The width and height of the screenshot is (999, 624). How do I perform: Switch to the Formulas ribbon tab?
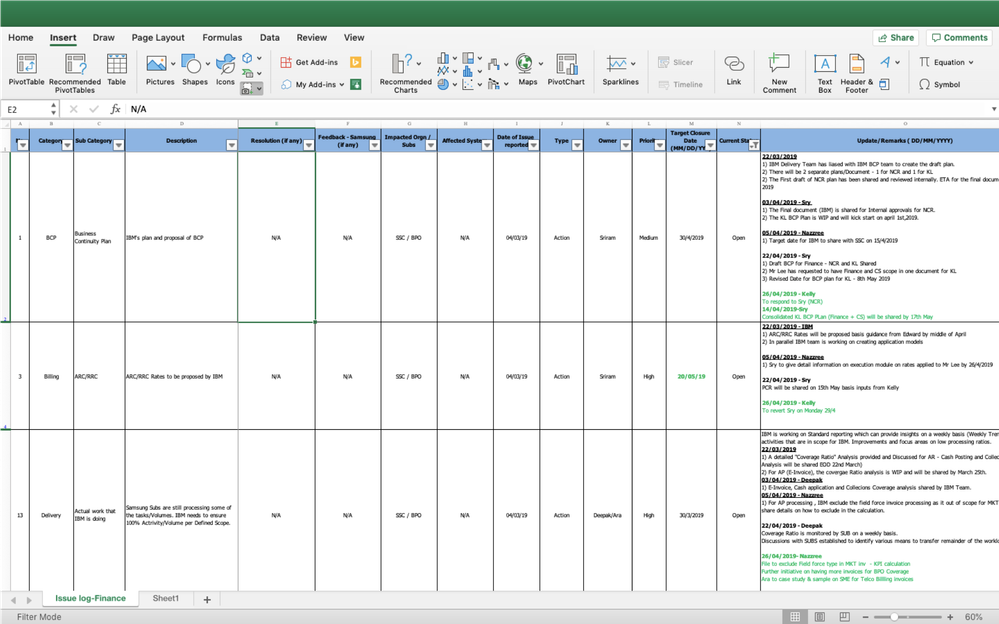tap(222, 37)
